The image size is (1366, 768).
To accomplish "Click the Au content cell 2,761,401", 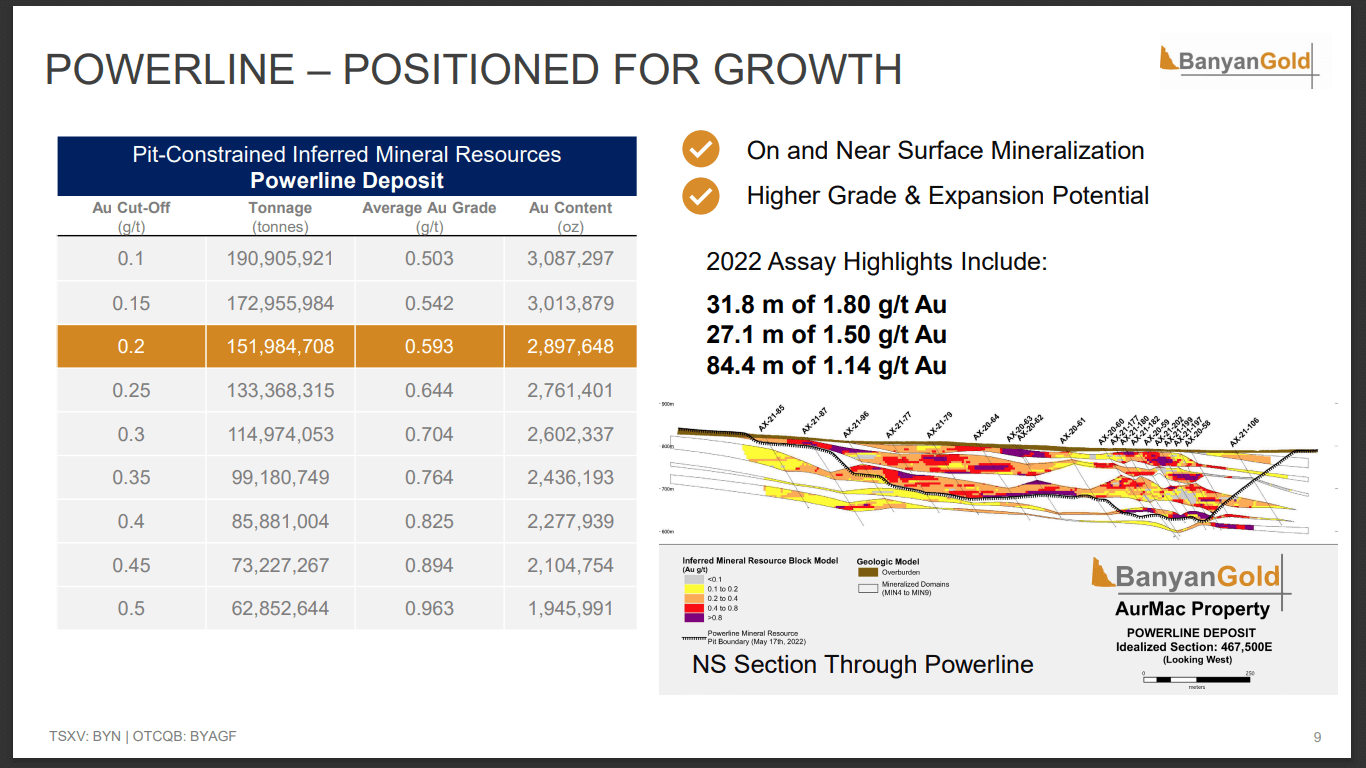I will click(570, 390).
